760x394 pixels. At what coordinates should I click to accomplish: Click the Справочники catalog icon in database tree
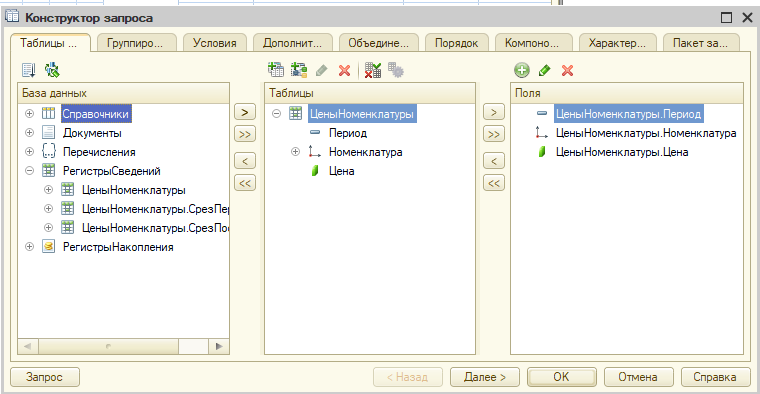(48, 114)
